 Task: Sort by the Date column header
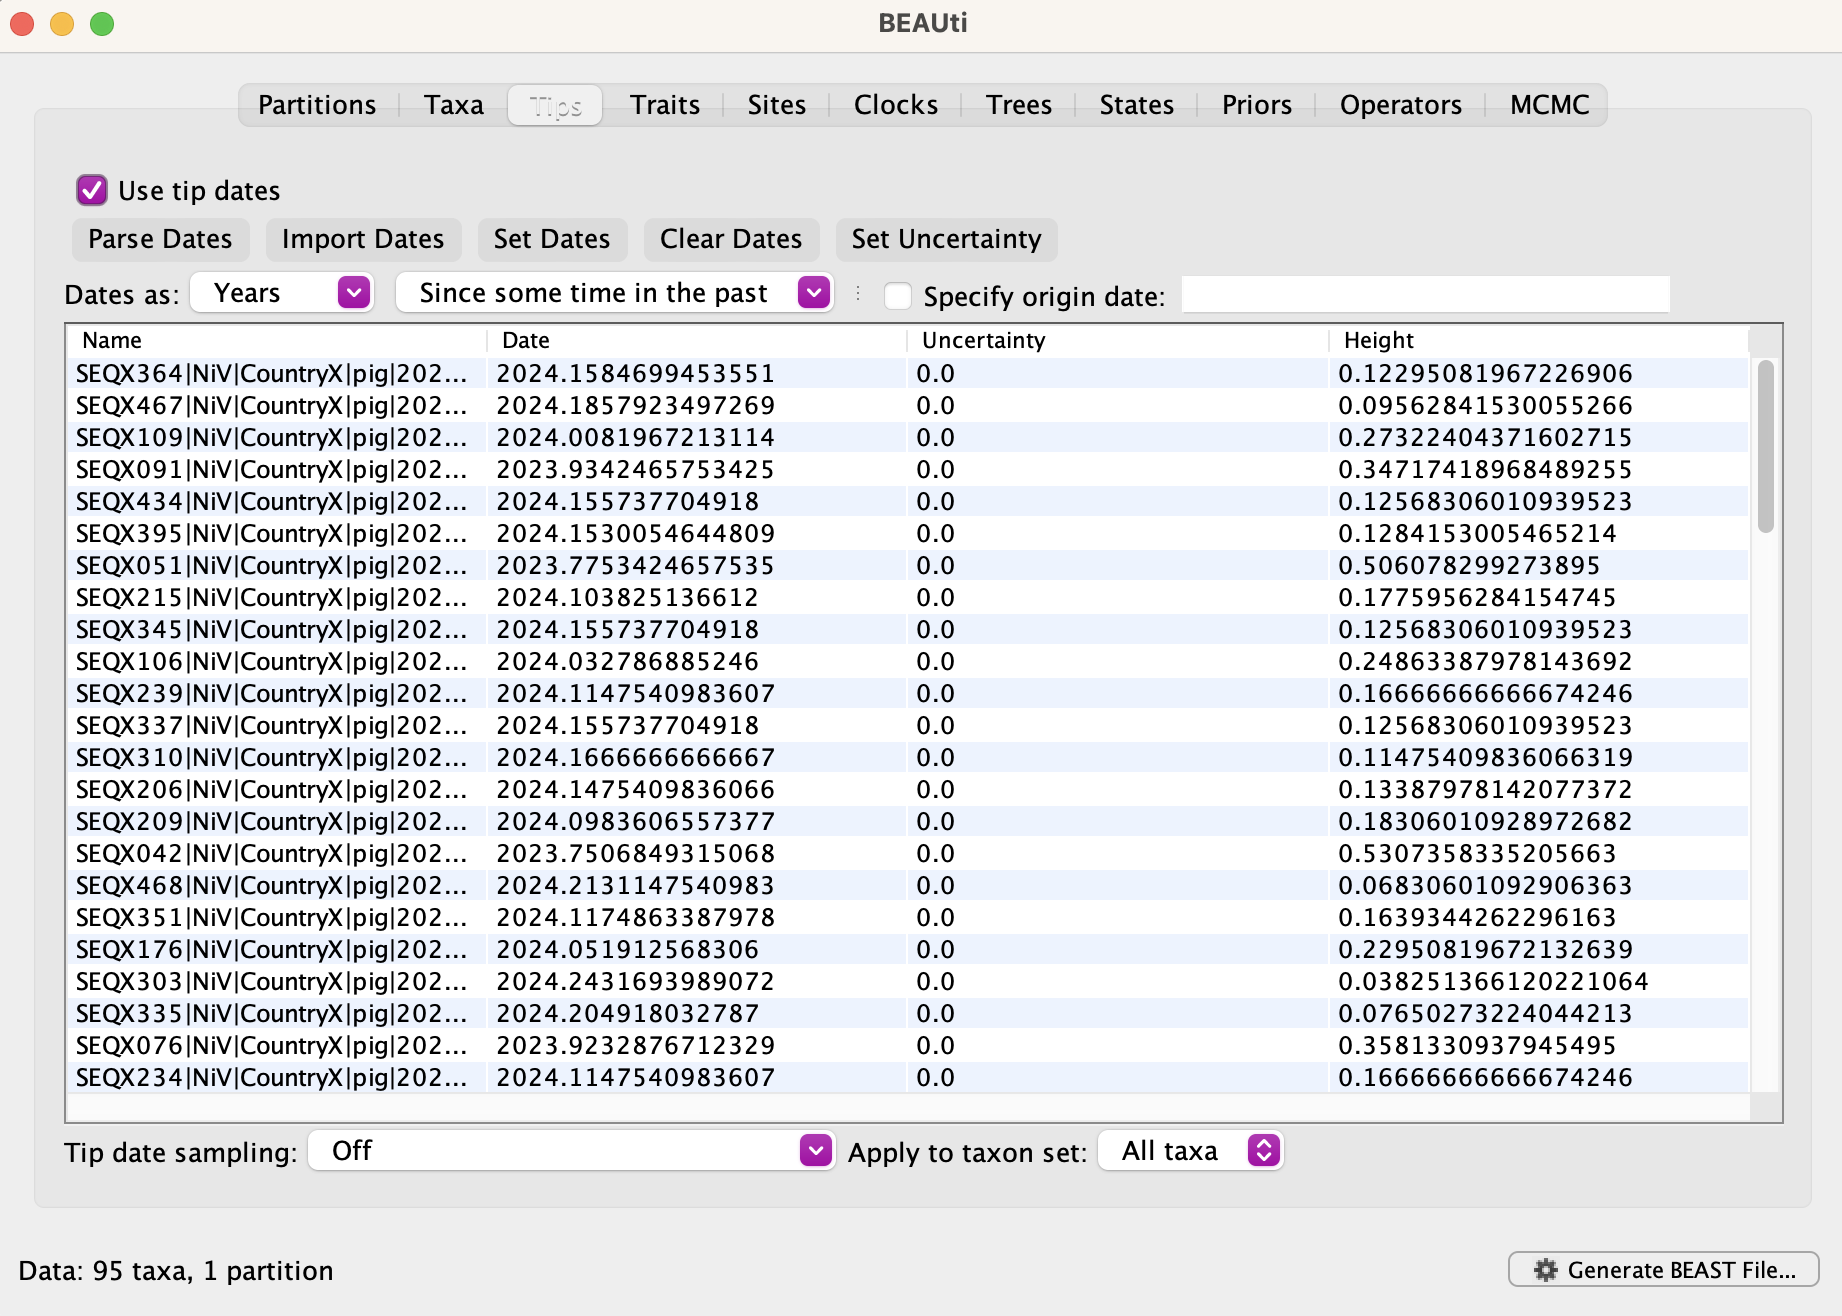point(697,340)
